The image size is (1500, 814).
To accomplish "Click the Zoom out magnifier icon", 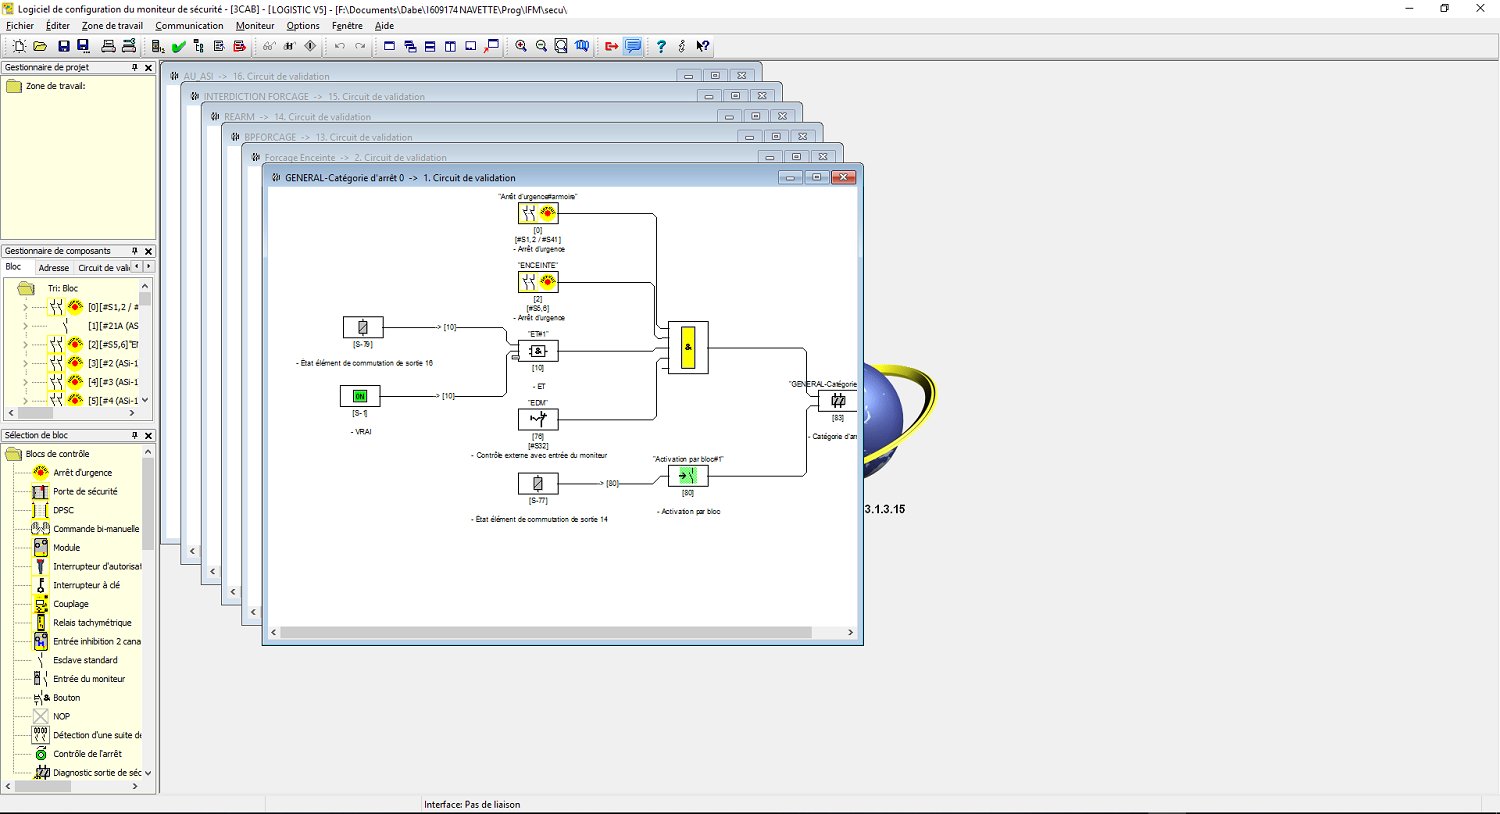I will tap(541, 46).
